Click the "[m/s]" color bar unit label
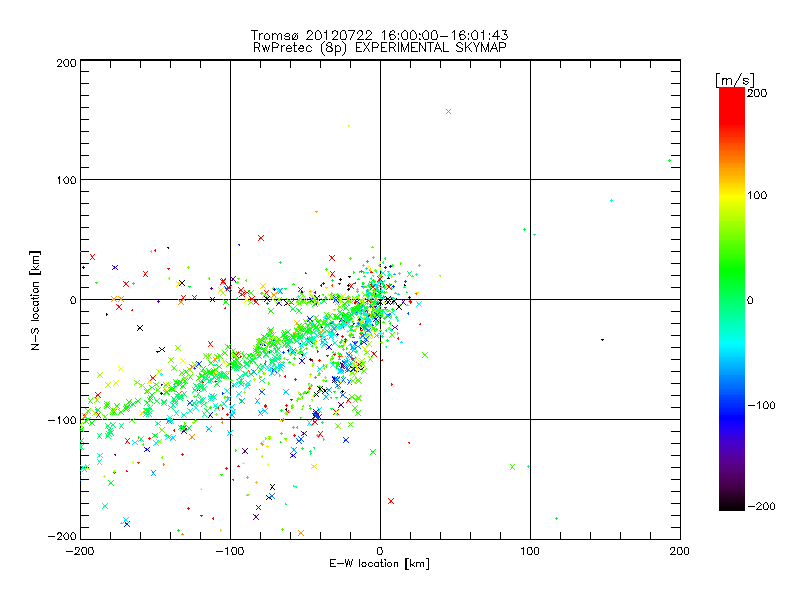This screenshot has height=600, width=800. [x=735, y=80]
